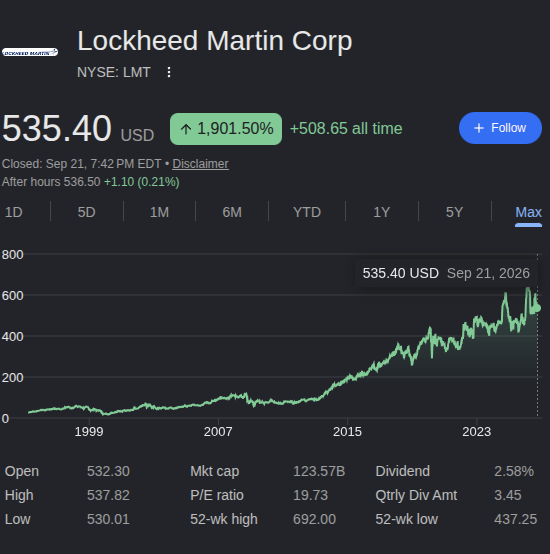Image resolution: width=550 pixels, height=554 pixels.
Task: Click the Lockheed Martin logo image
Action: 30,52
